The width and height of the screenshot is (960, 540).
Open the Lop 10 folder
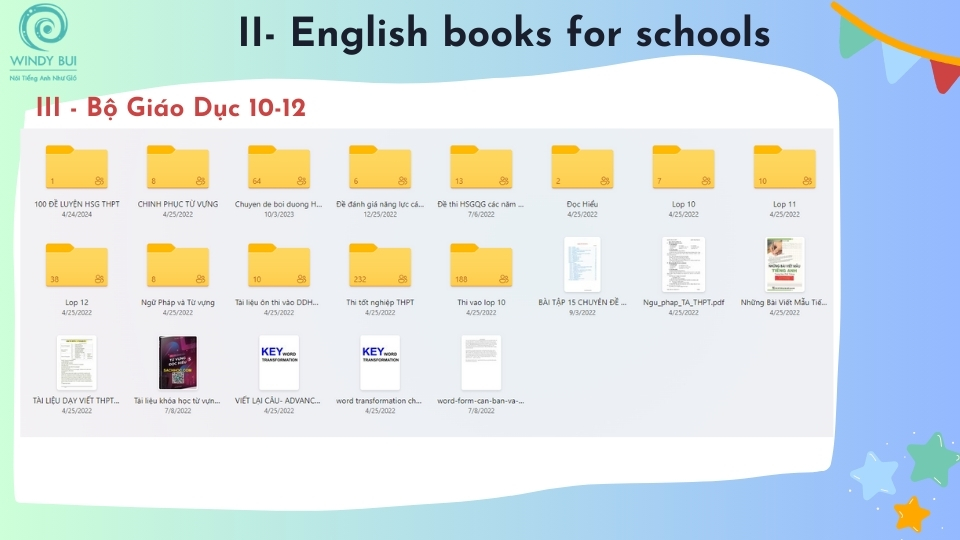(683, 168)
